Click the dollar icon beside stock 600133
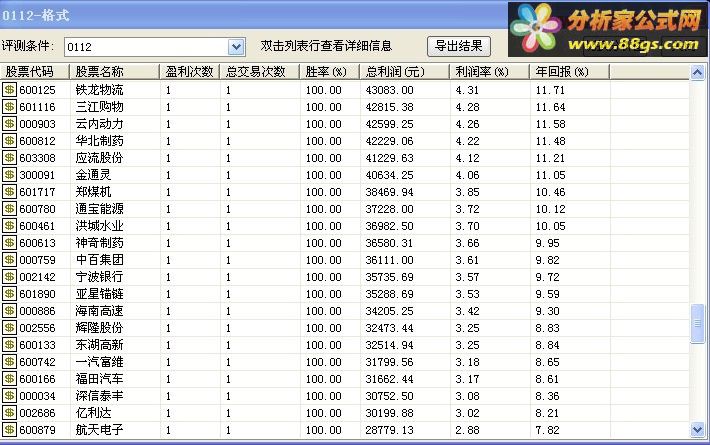Image resolution: width=710 pixels, height=445 pixels. (9, 345)
